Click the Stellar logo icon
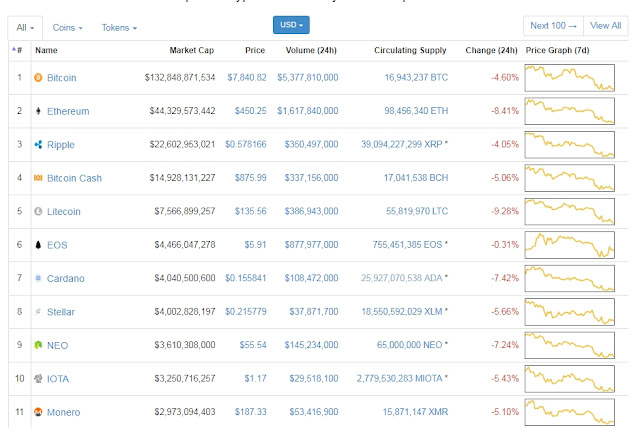 click(x=38, y=311)
